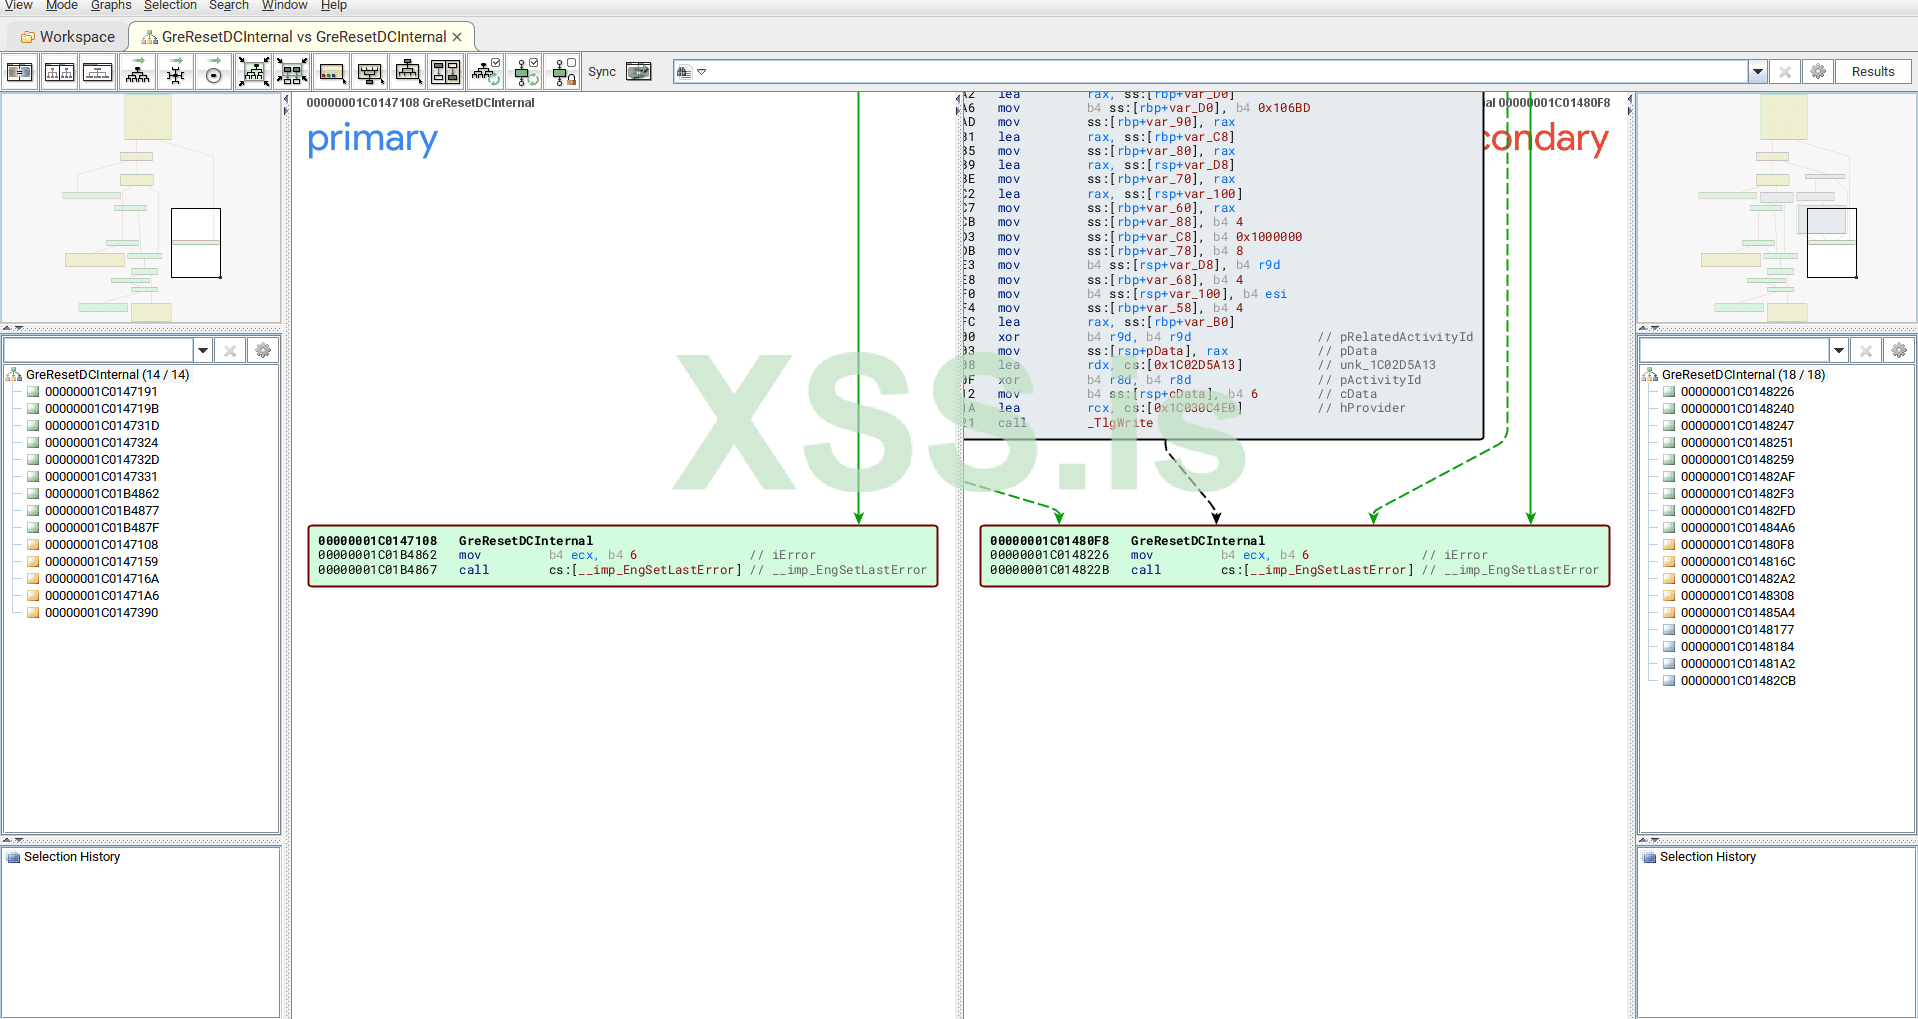
Task: Apply the orthogonal graph layout
Action: pos(176,72)
